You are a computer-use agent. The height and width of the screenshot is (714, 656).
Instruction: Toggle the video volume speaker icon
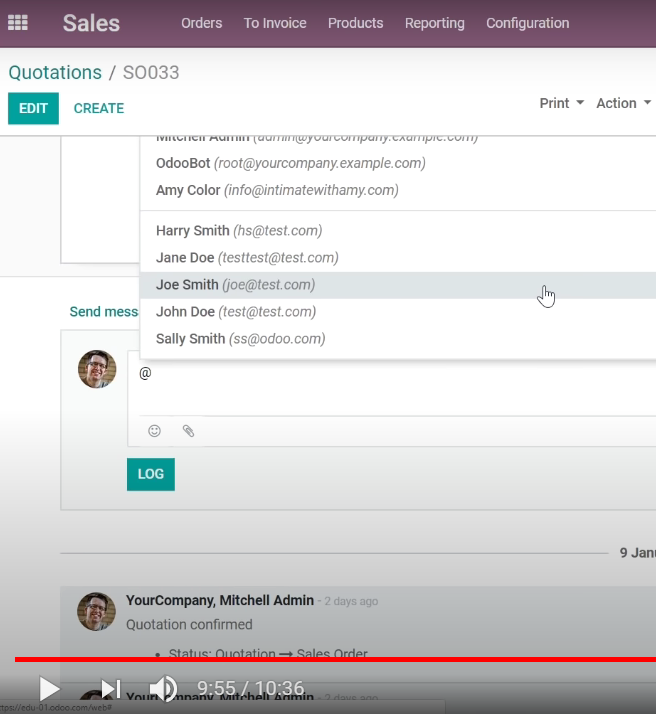163,688
